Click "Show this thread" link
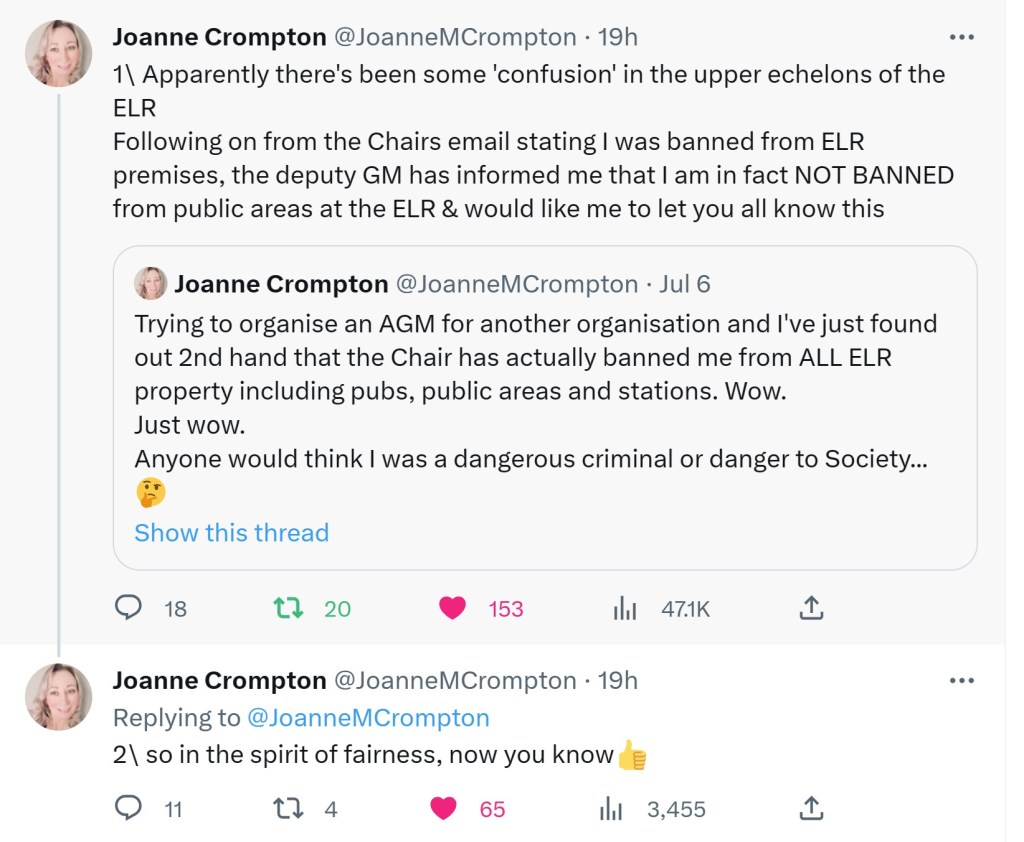1024x842 pixels. click(231, 533)
